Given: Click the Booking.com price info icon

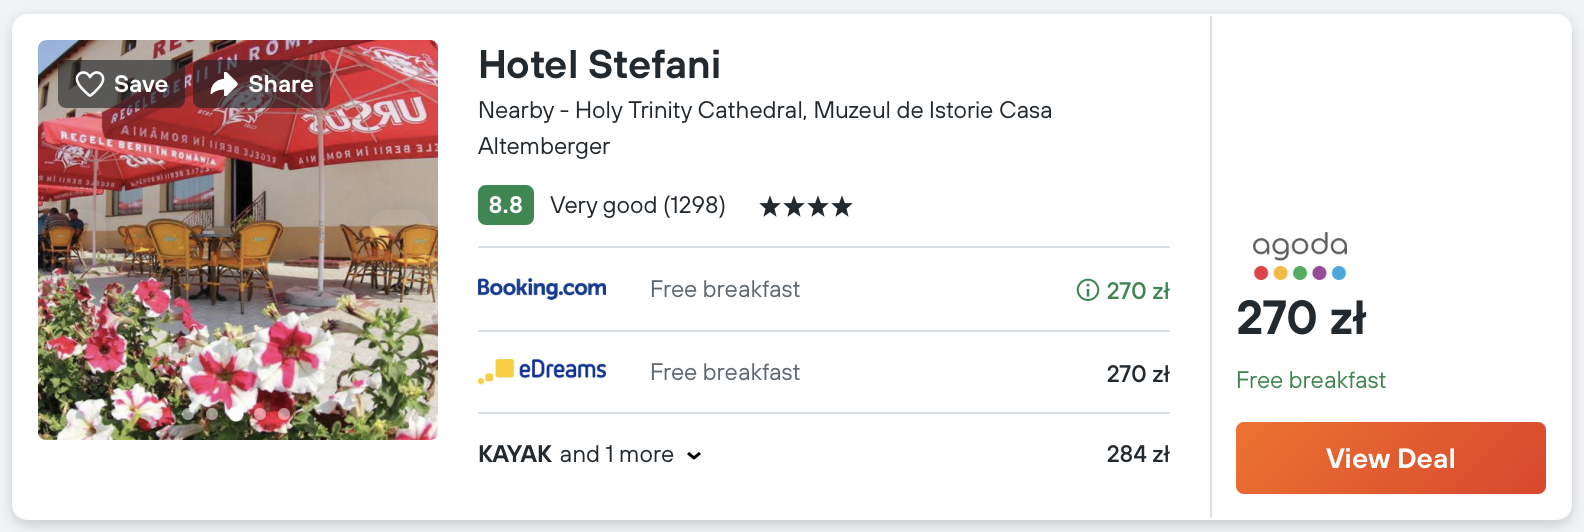Looking at the screenshot, I should click(1087, 290).
